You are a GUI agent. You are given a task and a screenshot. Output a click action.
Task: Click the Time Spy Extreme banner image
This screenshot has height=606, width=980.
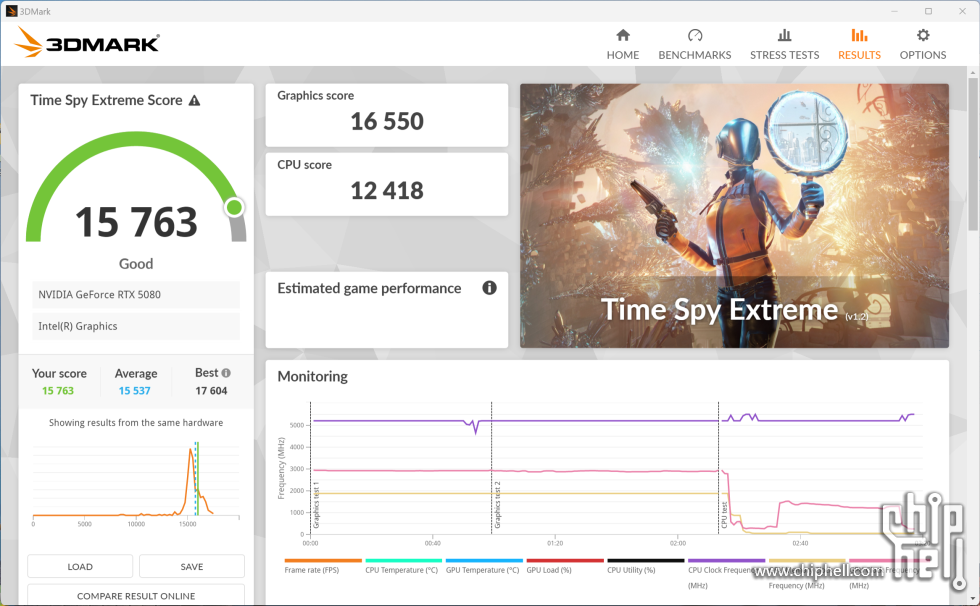coord(734,216)
